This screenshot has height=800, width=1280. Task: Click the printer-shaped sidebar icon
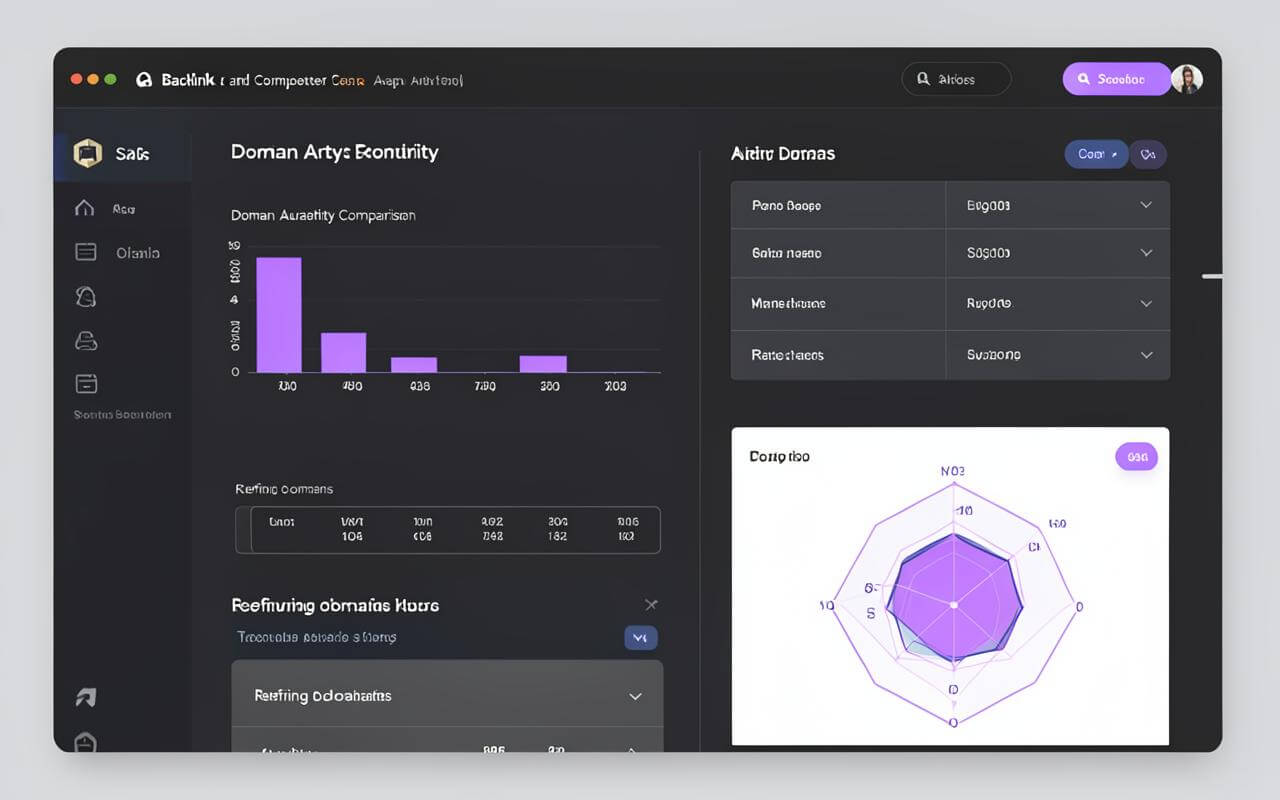(x=86, y=341)
